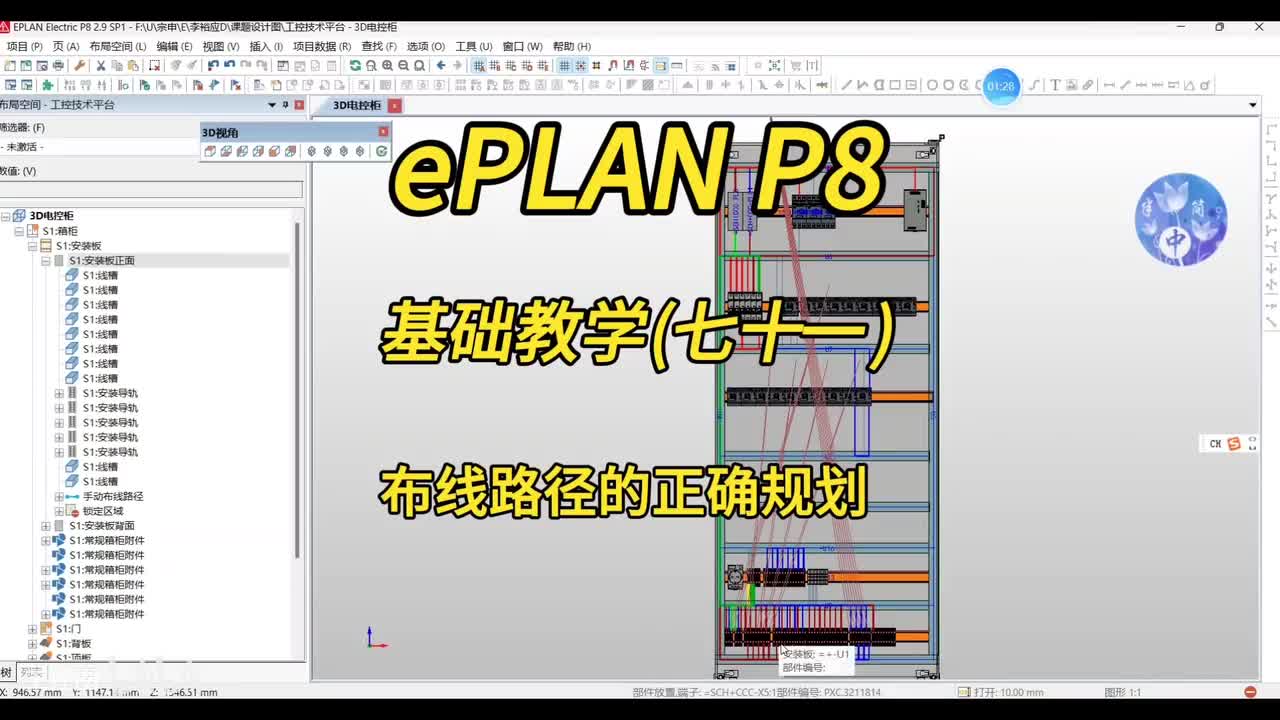Screen dimensions: 1280x720
Task: Collapse the S1:安装板正面 node
Action: 45,261
